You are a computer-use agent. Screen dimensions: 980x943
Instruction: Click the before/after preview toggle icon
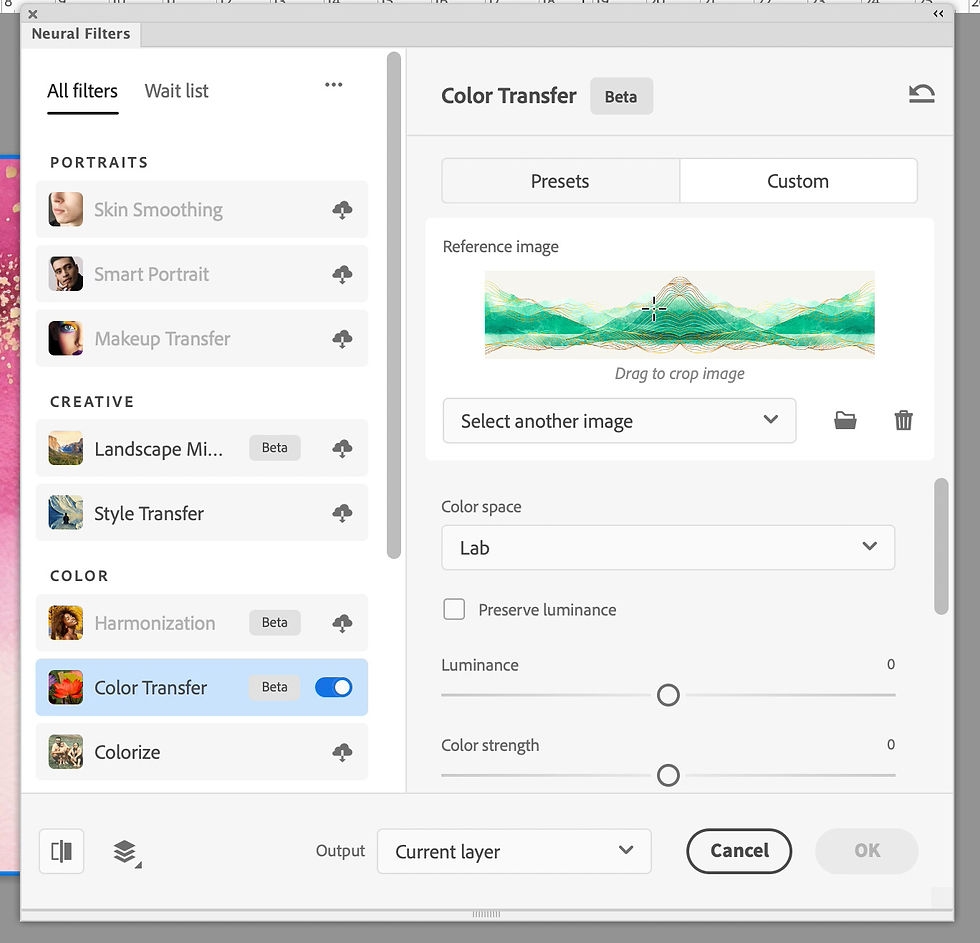61,851
